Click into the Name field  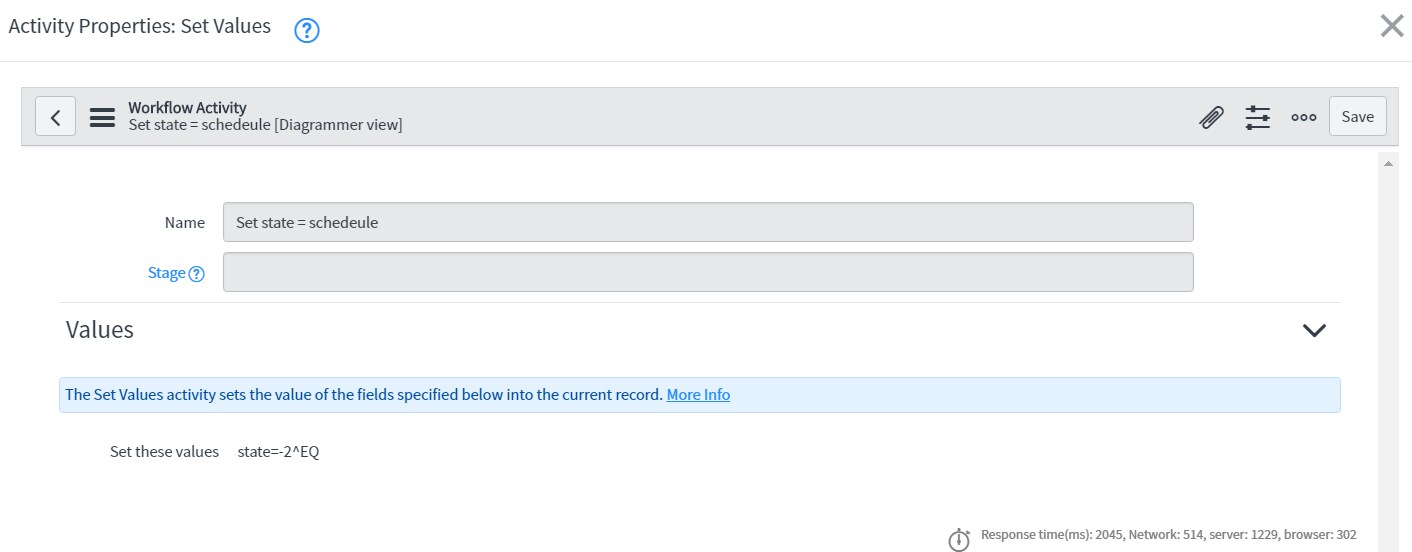[707, 222]
